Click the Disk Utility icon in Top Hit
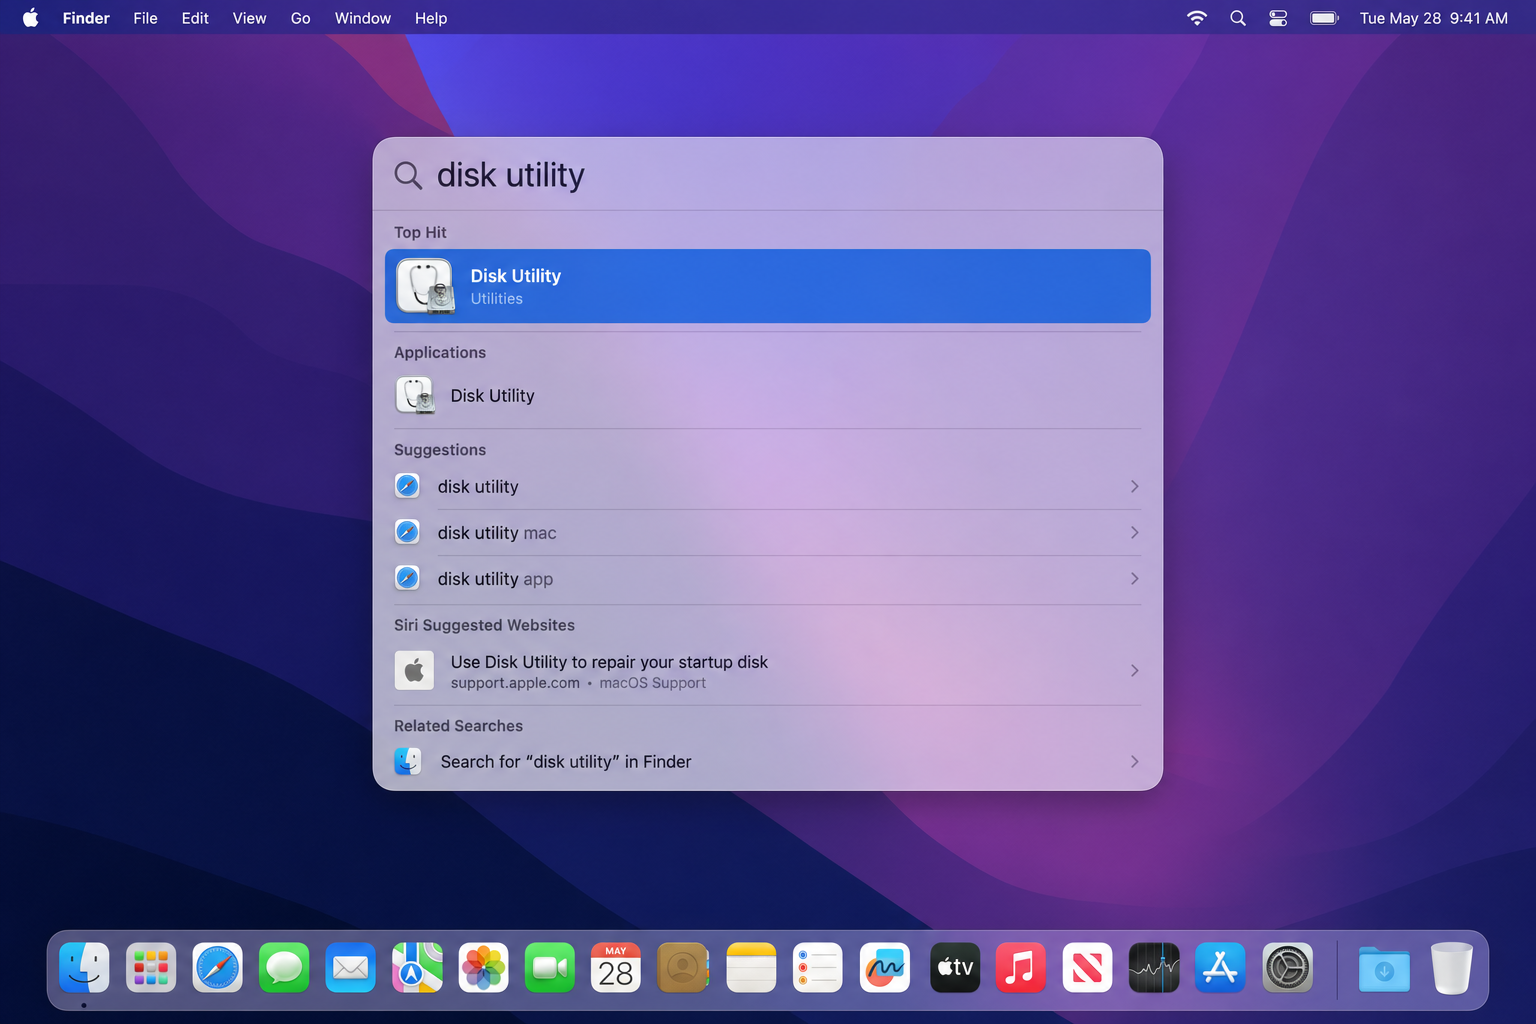Viewport: 1536px width, 1024px height. pos(425,286)
